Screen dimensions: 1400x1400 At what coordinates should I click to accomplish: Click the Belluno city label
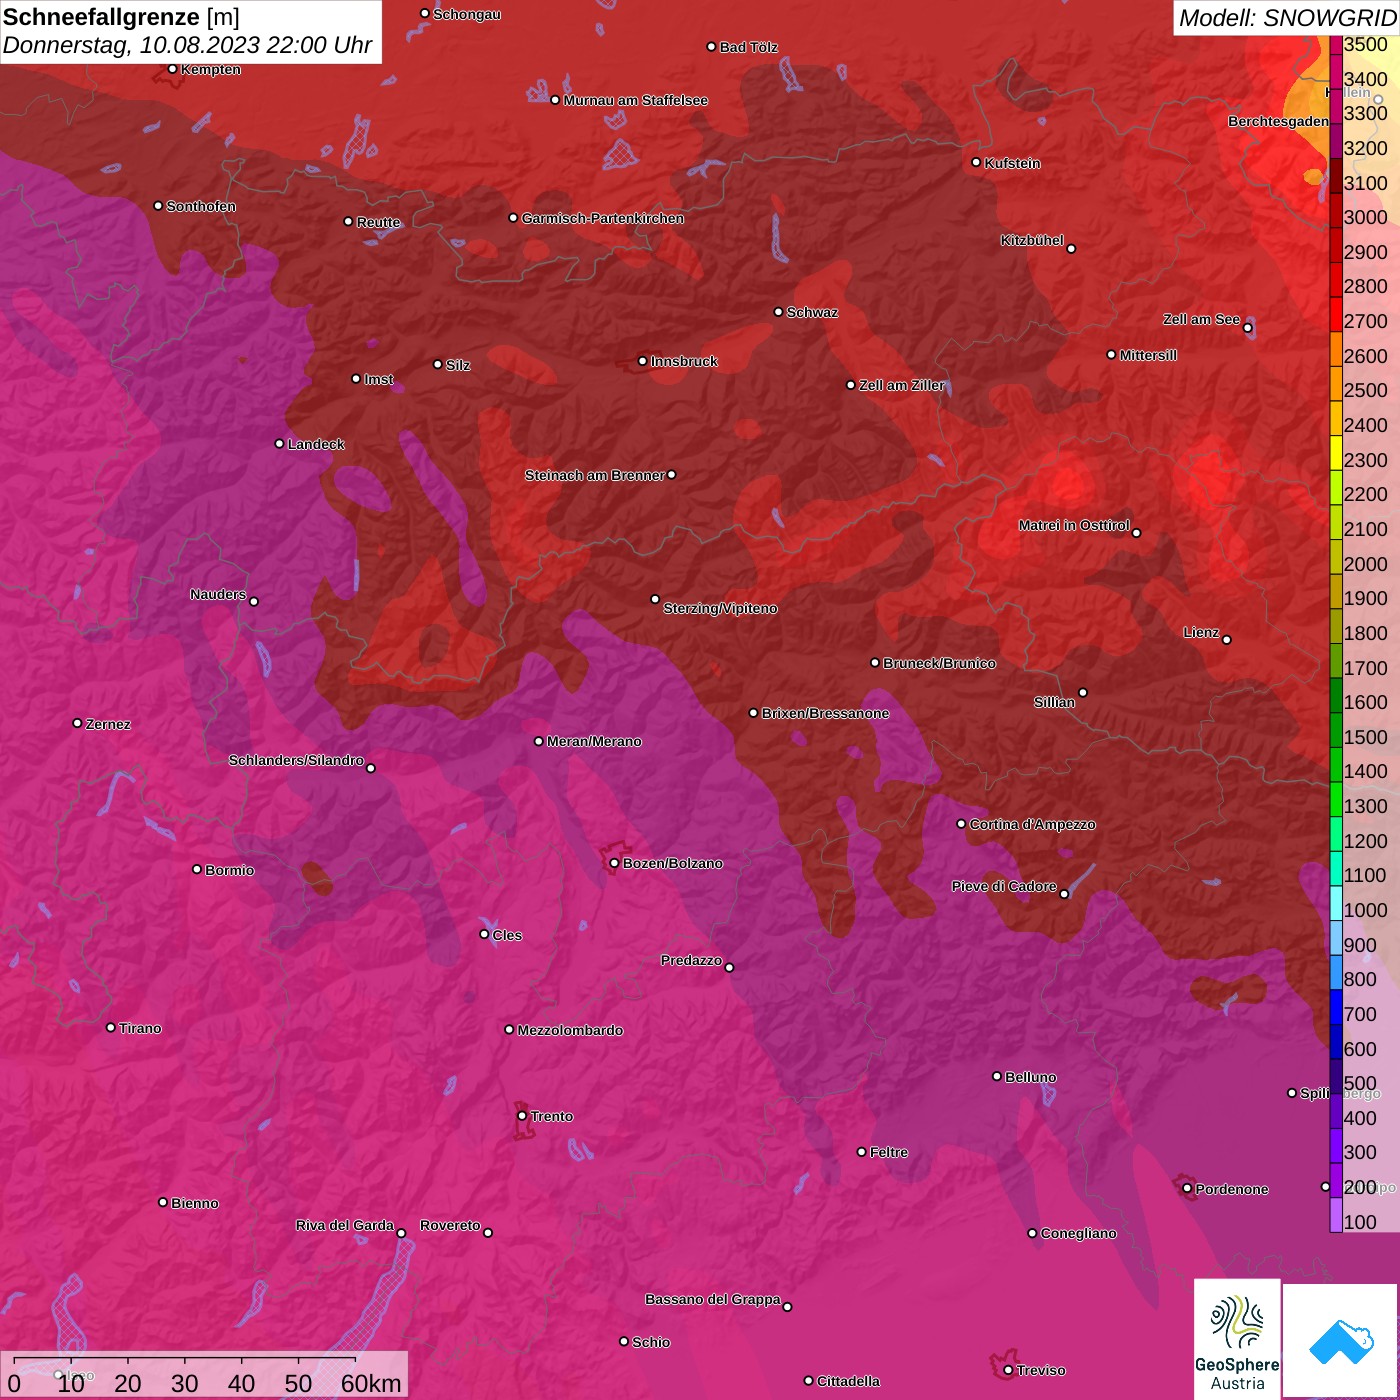click(1030, 1077)
